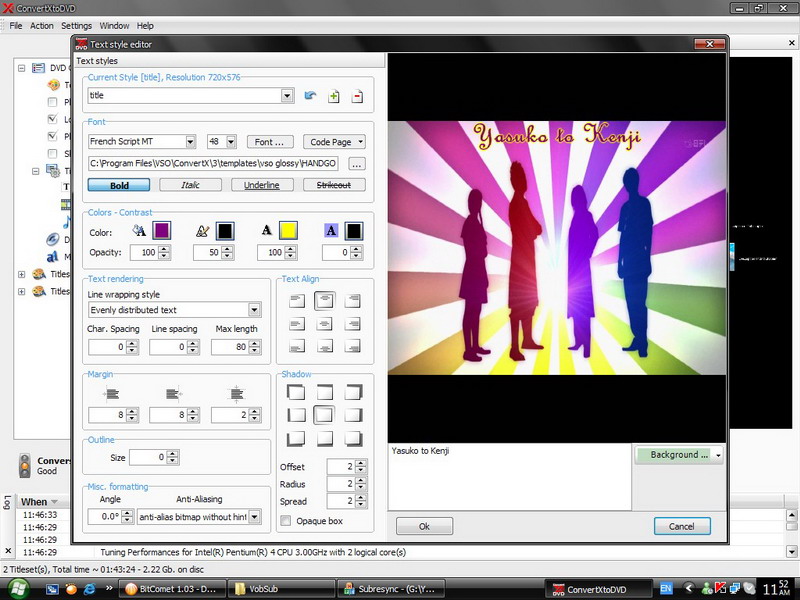The height and width of the screenshot is (600, 800).
Task: Open the Anti-Aliasing mode dropdown
Action: coord(255,517)
